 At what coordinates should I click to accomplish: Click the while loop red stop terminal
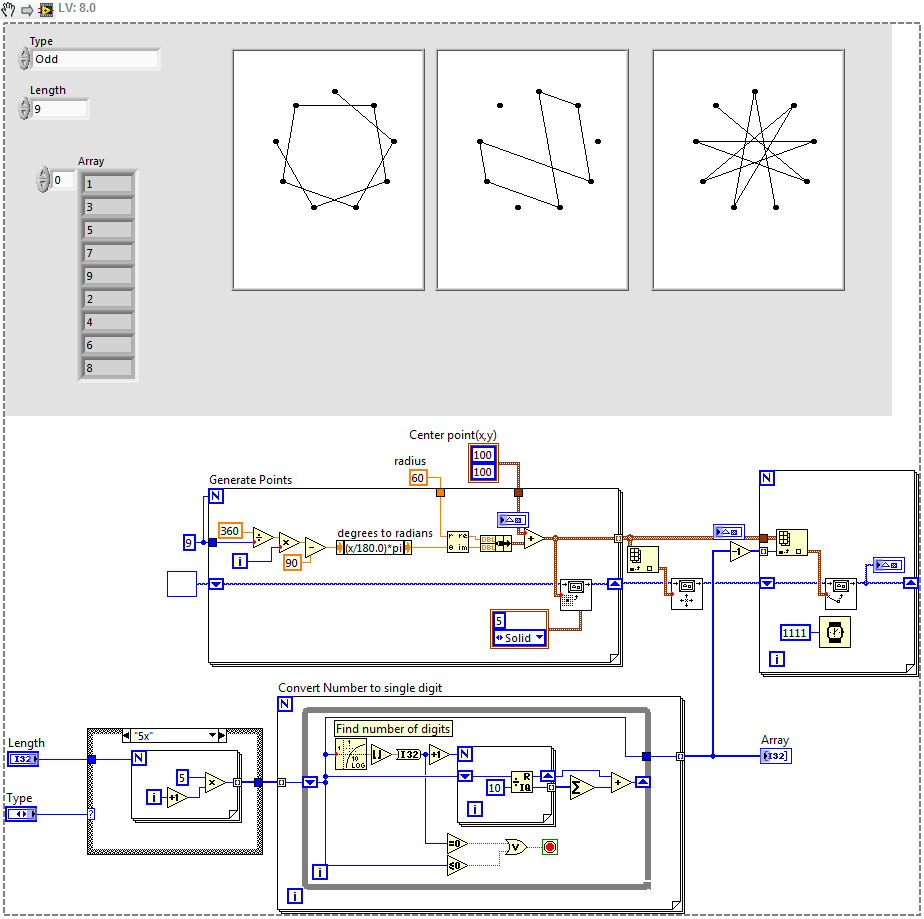[550, 847]
